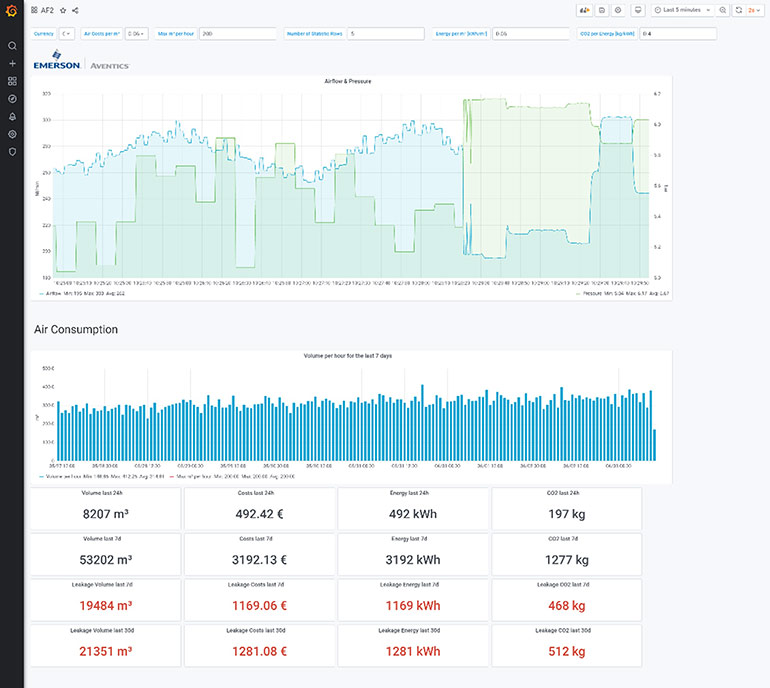Open the Currency € dropdown

click(x=67, y=34)
